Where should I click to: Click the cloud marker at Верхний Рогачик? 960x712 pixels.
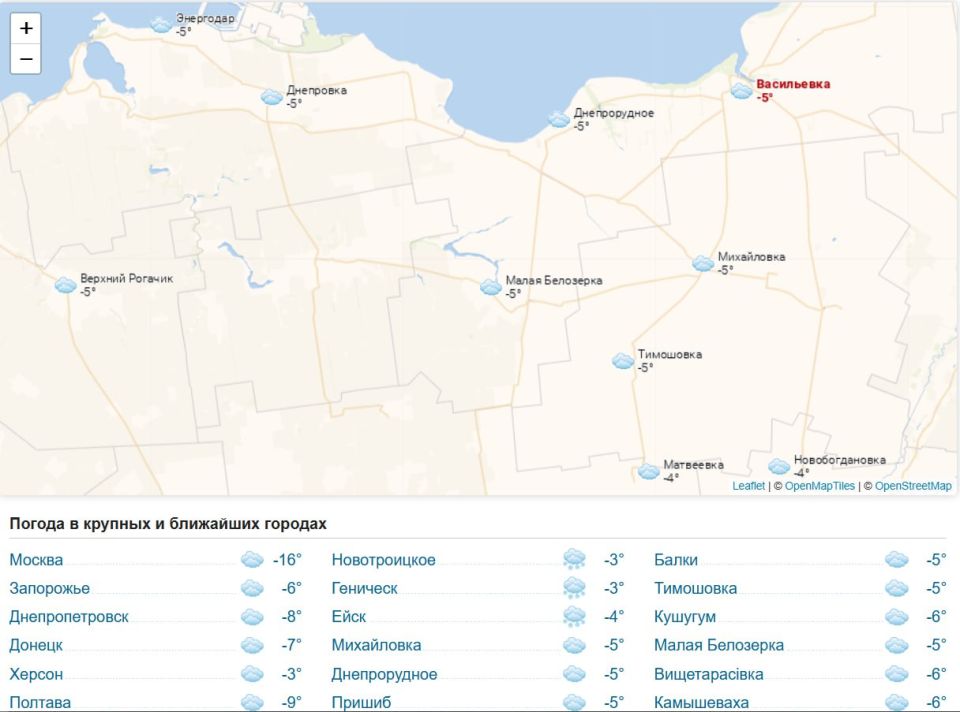click(66, 285)
